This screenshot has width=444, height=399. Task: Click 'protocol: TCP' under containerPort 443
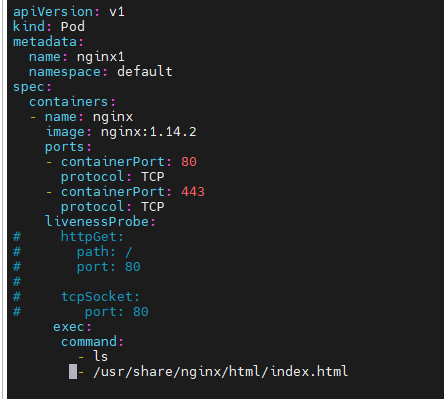pyautogui.click(x=113, y=207)
